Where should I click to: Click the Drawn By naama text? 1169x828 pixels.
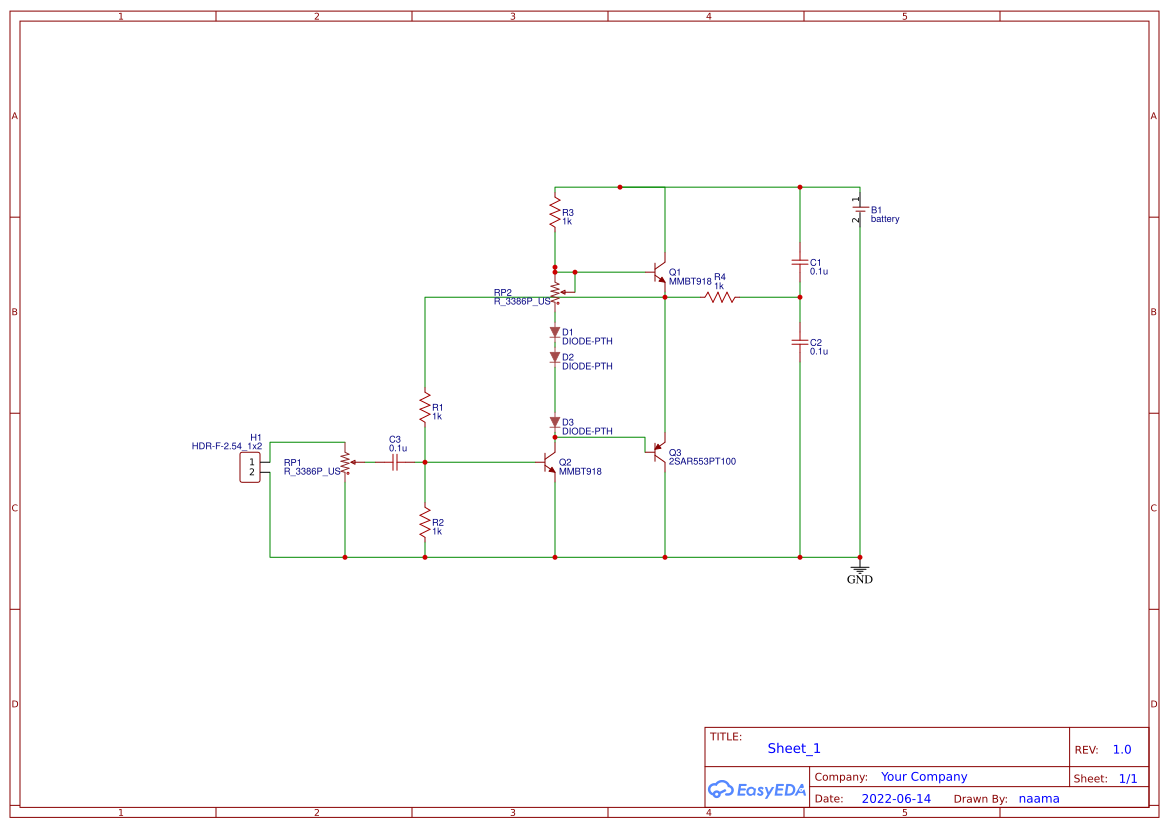(1038, 798)
